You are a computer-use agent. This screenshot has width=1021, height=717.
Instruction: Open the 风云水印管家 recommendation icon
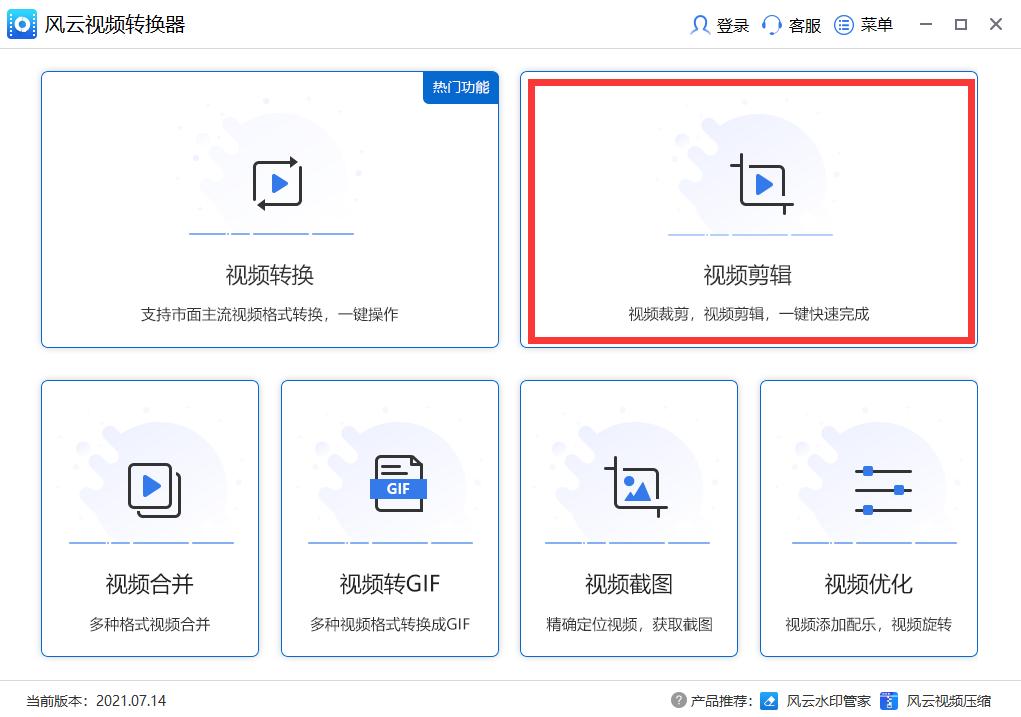coord(768,700)
